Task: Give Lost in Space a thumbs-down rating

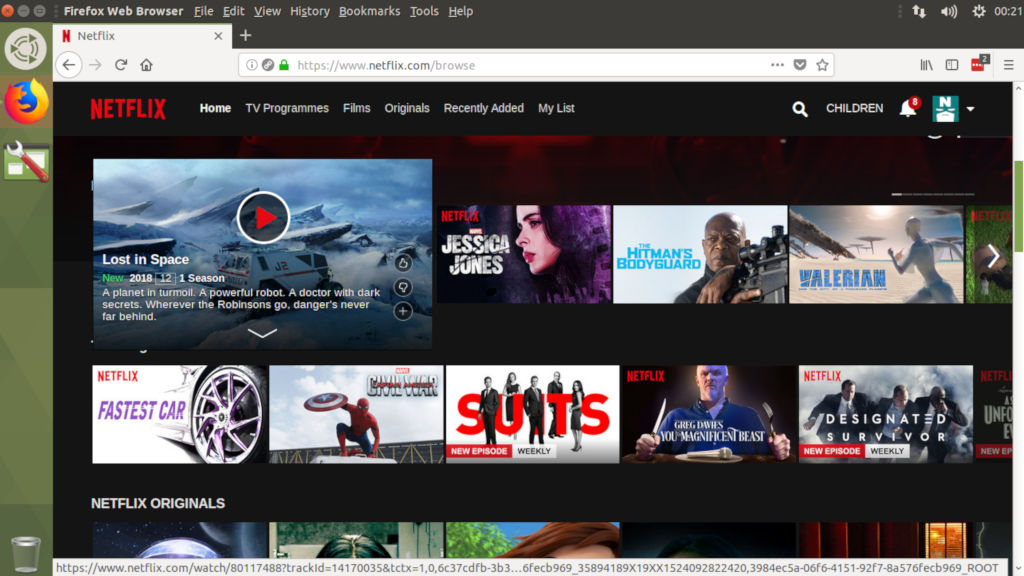Action: 403,288
